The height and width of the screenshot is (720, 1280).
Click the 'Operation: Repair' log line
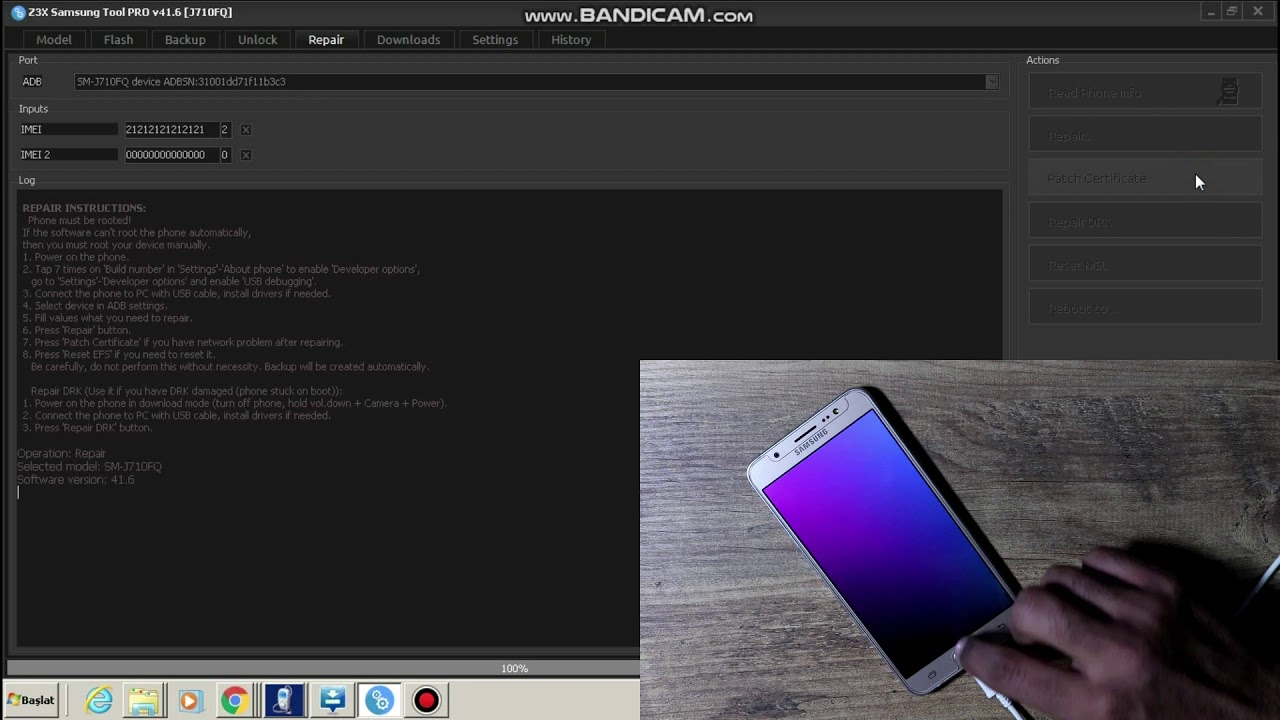tap(61, 454)
